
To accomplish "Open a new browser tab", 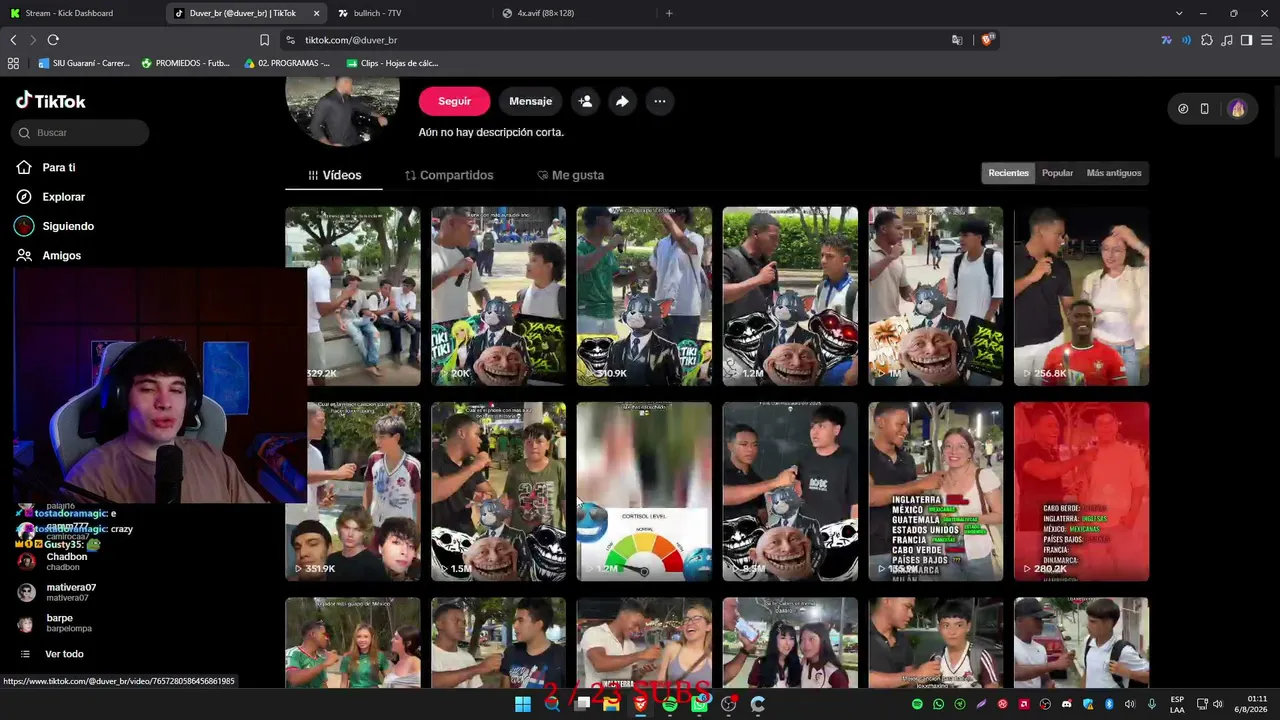I will 669,13.
